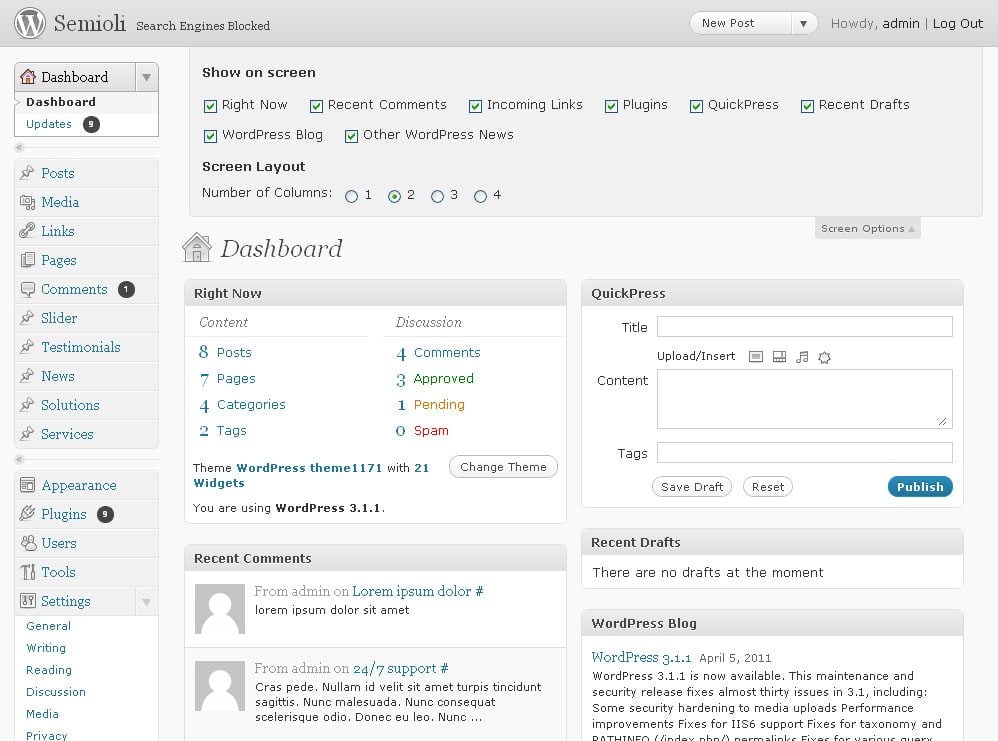Click the Add Media star icon
Screen dimensions: 998x741
(x=825, y=357)
